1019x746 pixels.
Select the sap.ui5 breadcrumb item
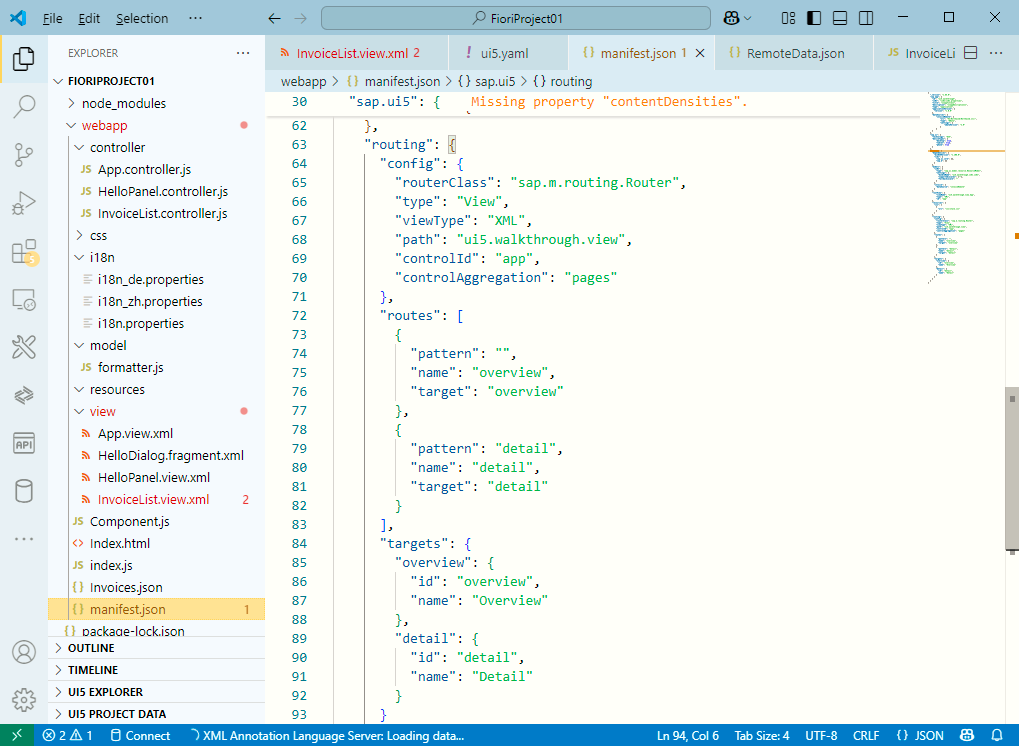click(x=487, y=81)
